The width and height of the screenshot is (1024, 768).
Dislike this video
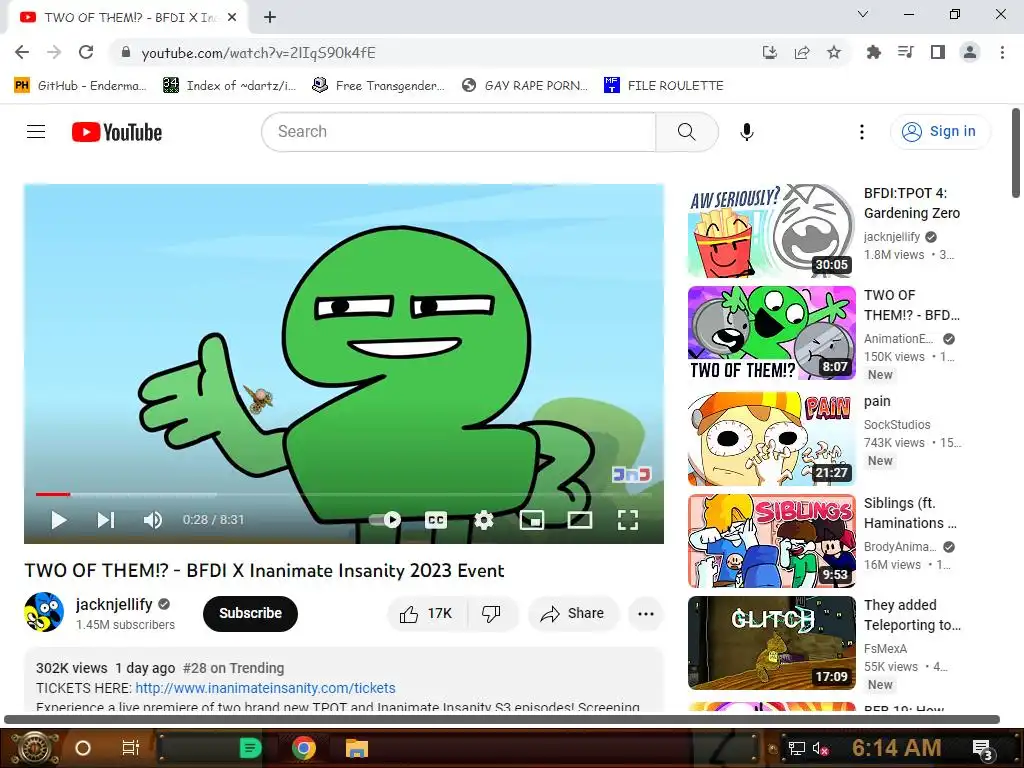pos(492,613)
